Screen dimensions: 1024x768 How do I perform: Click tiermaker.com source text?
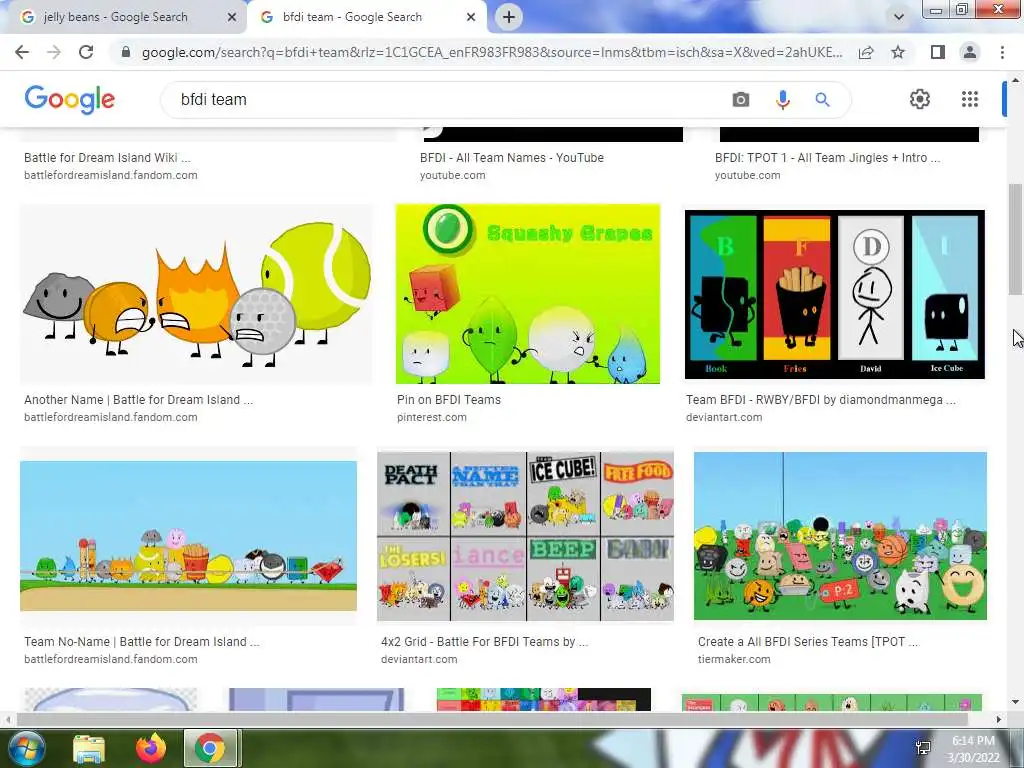pos(734,660)
